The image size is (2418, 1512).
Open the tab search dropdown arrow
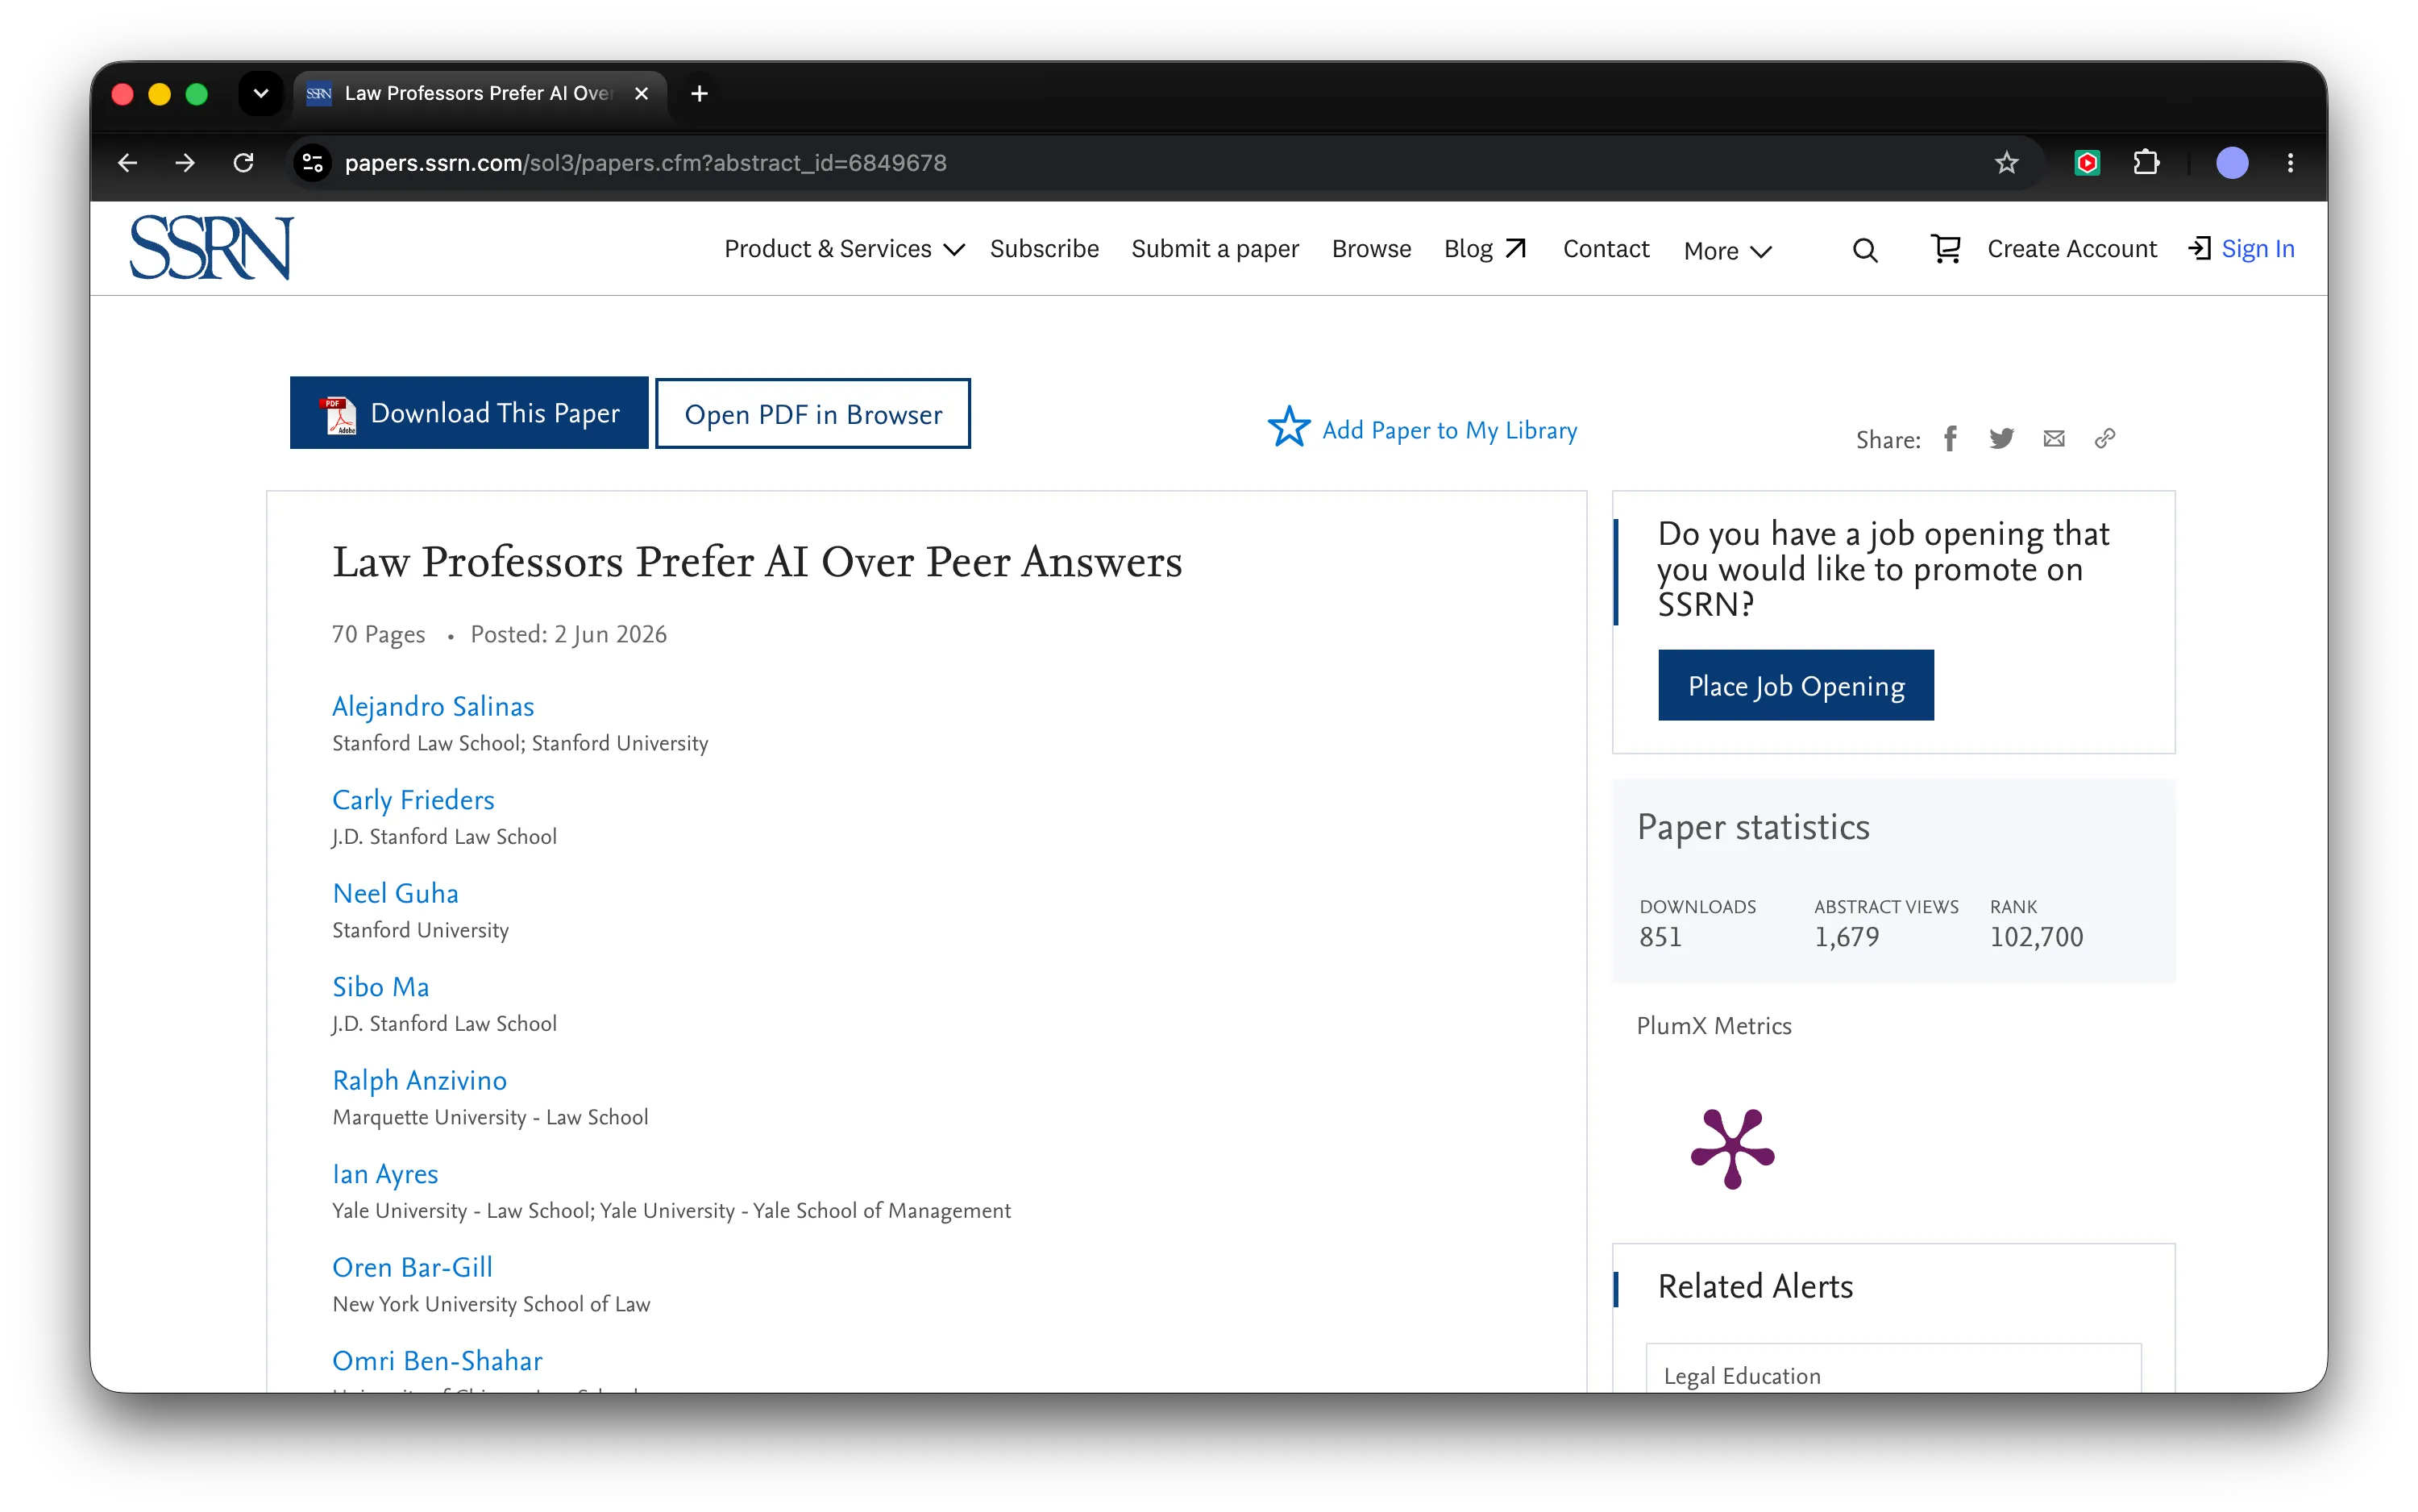pos(261,93)
